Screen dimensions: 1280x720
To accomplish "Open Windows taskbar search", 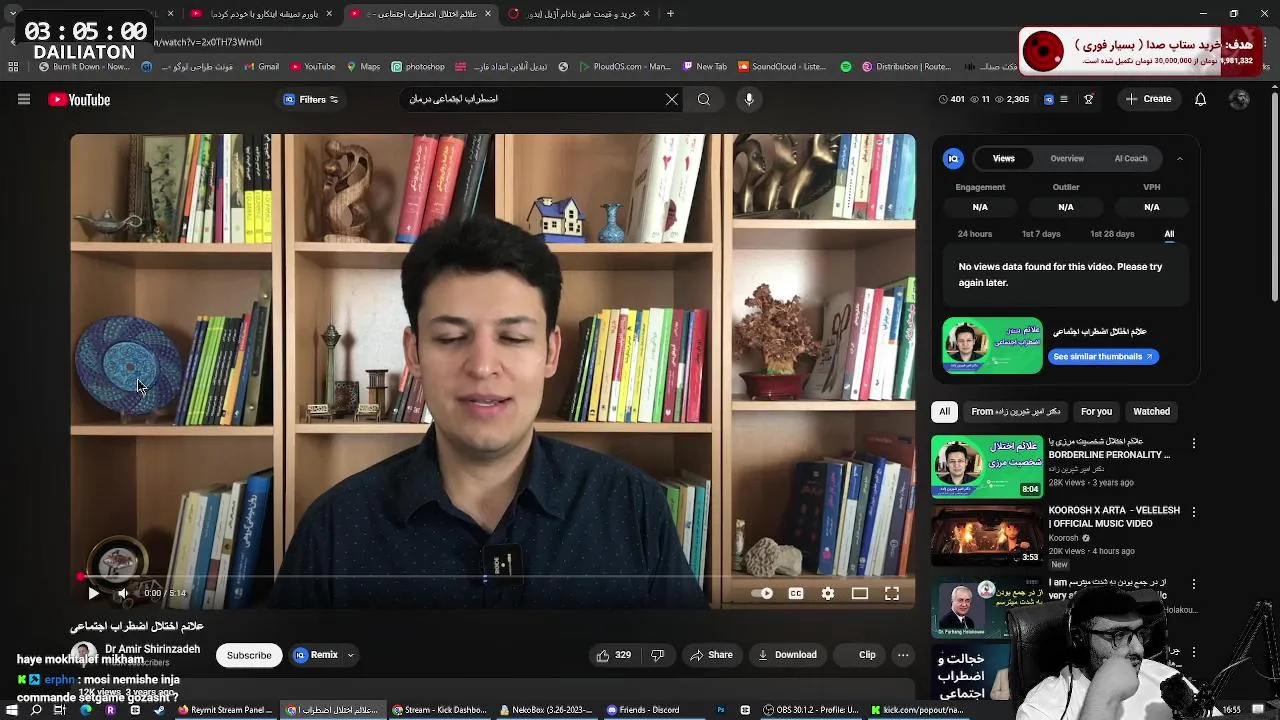I will [x=36, y=710].
